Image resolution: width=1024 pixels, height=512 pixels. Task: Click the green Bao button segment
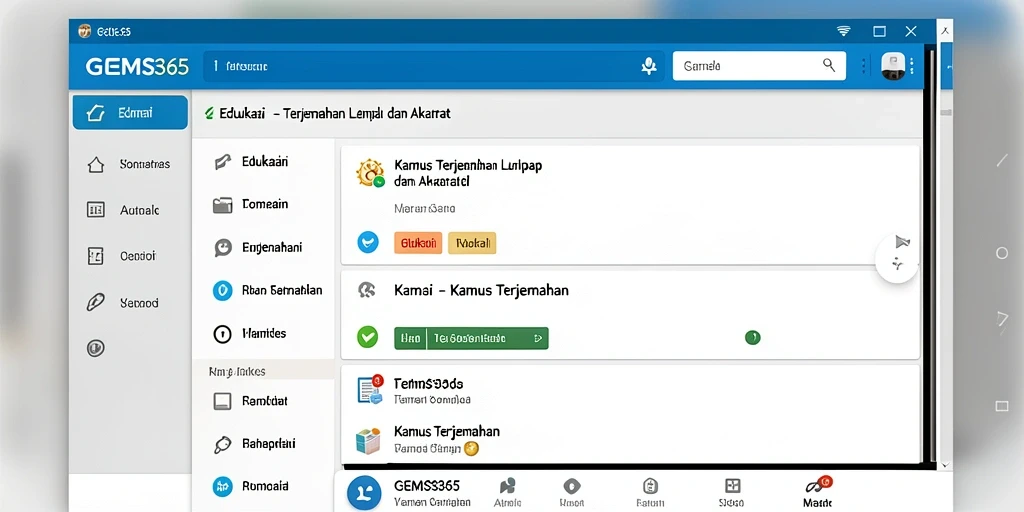410,338
